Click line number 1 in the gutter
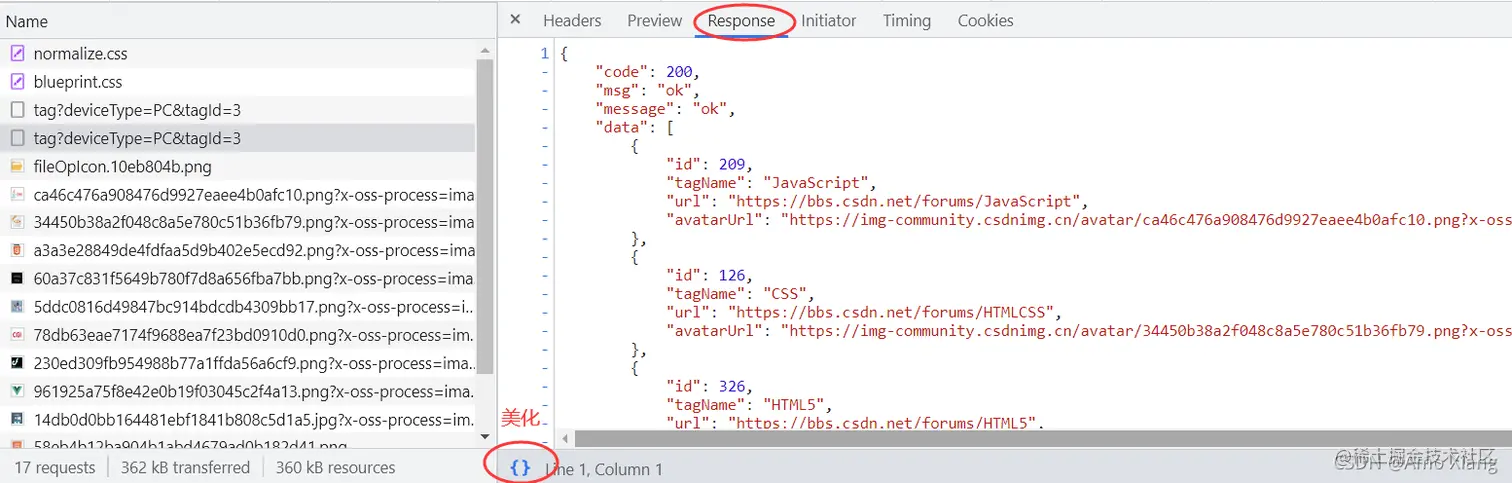The image size is (1512, 483). (544, 54)
